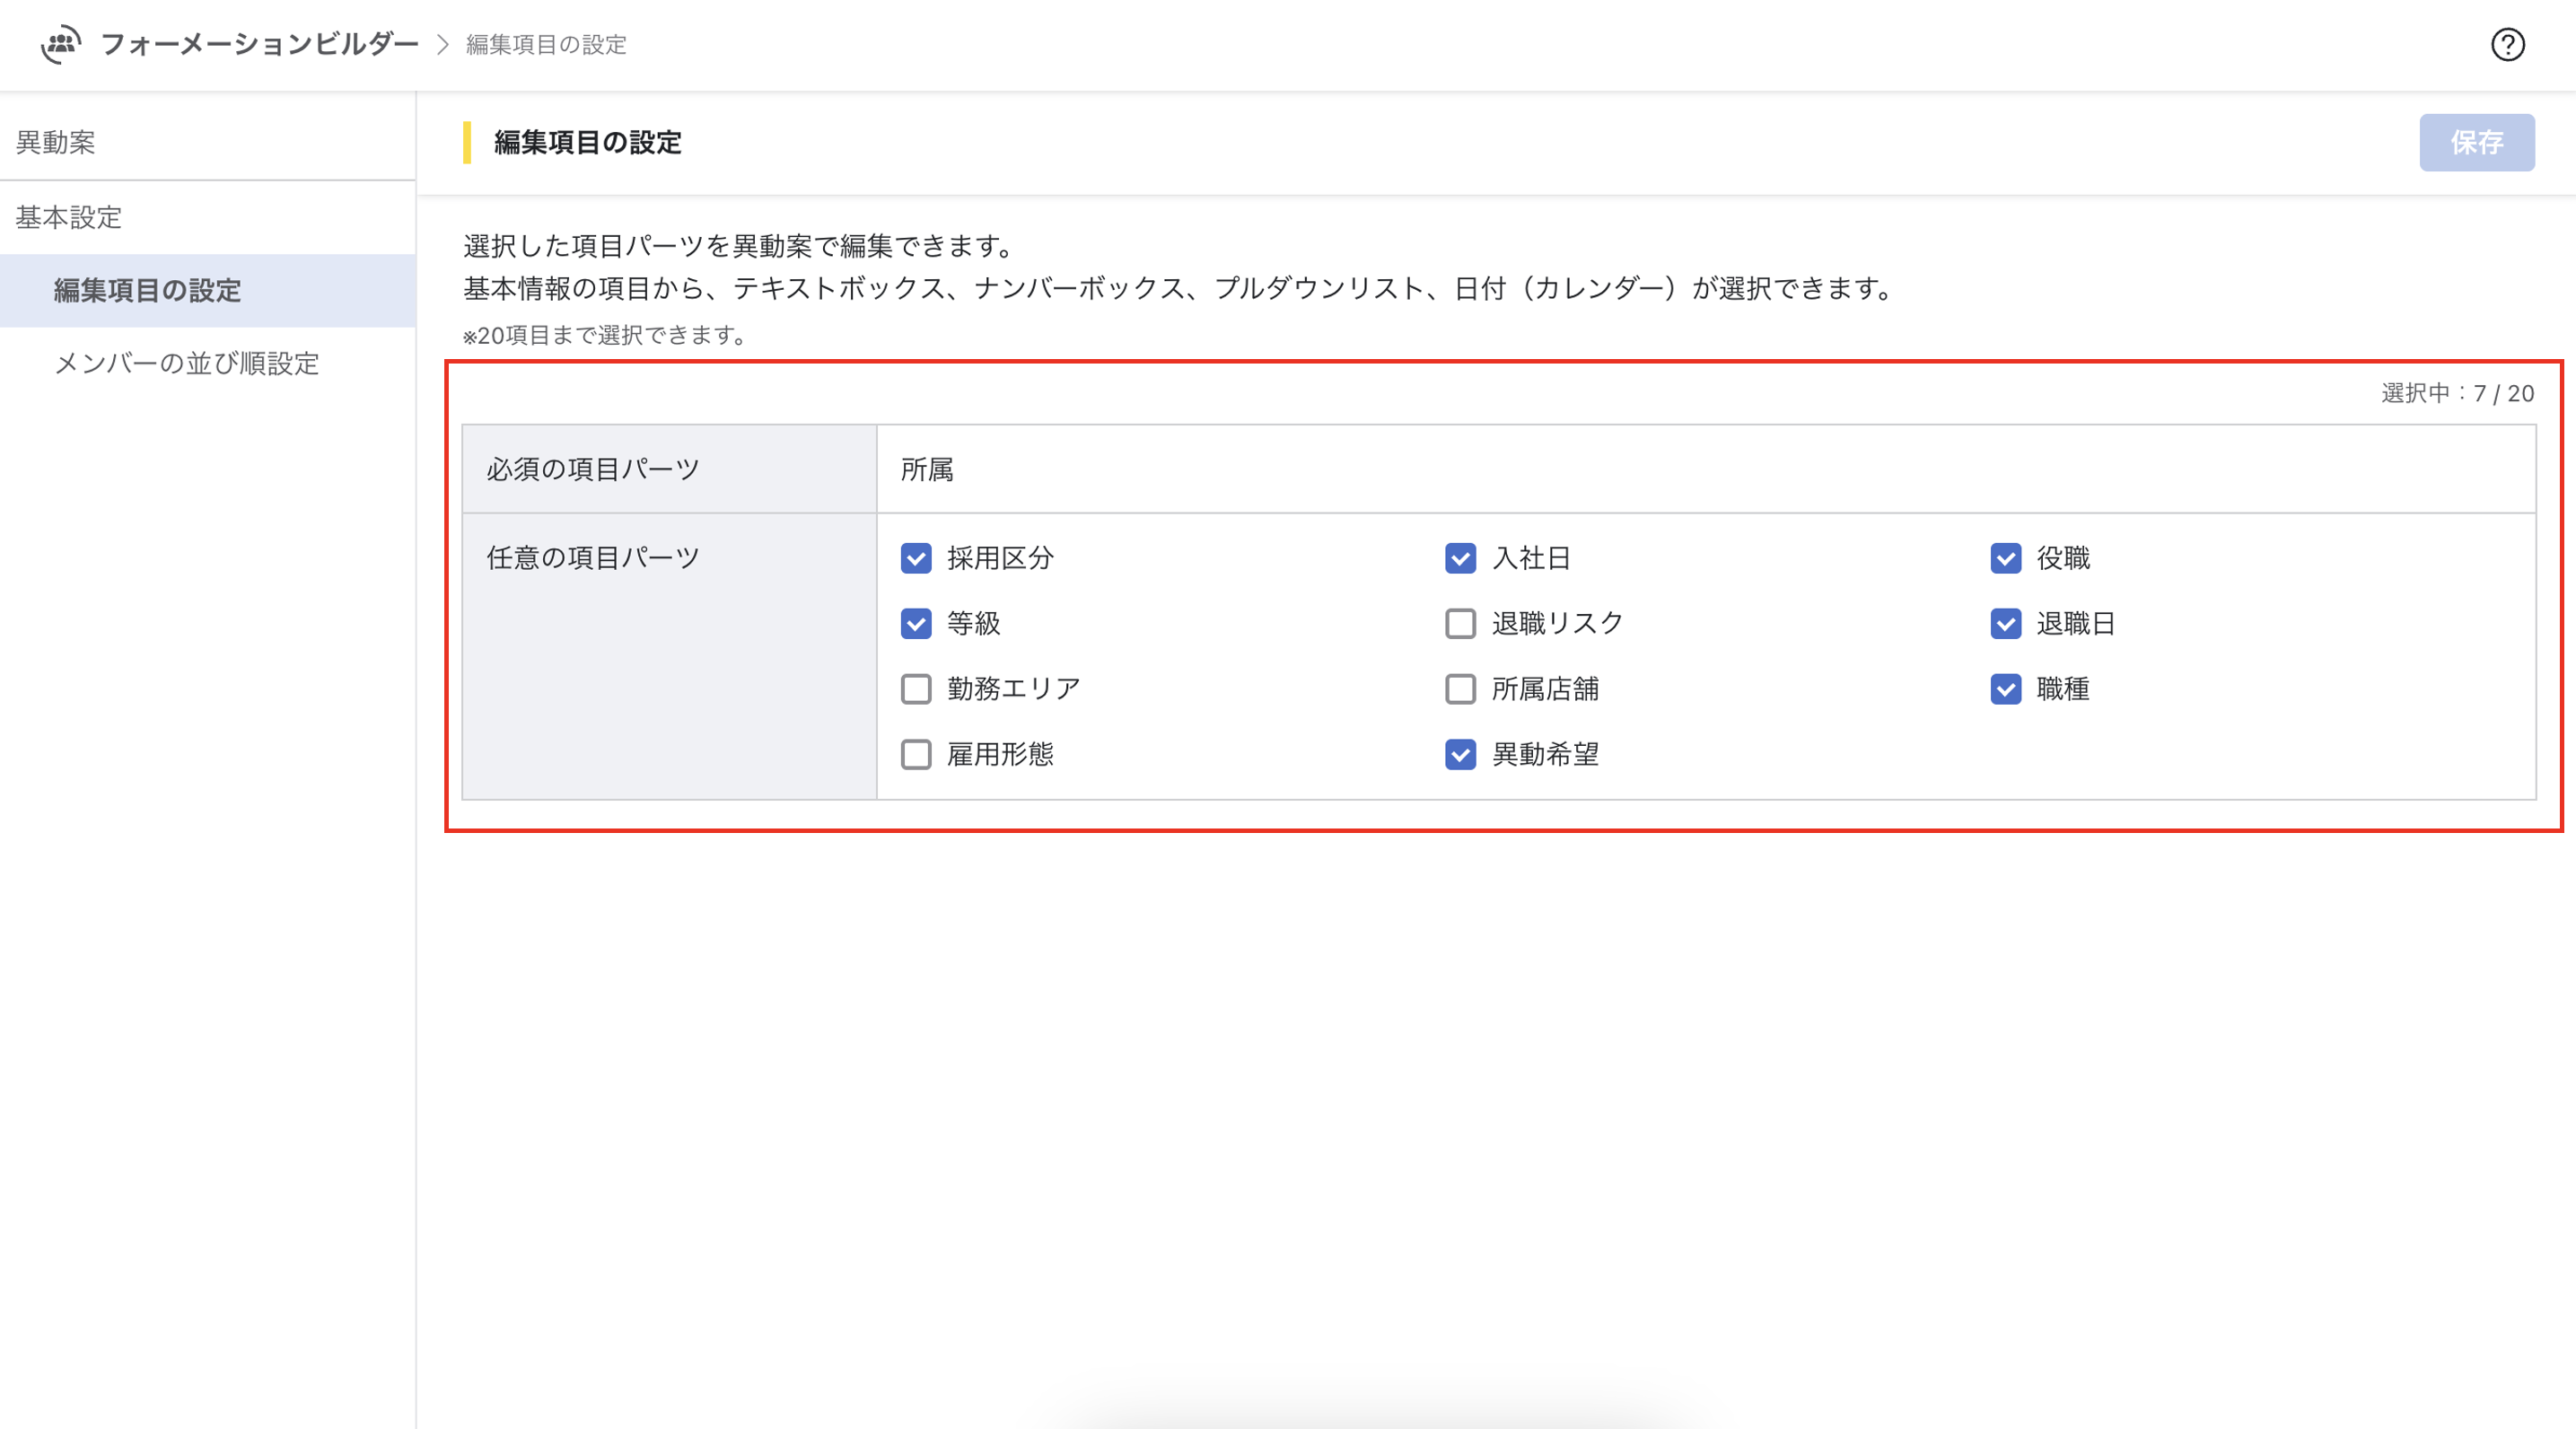Uncheck the 採用区分 checkbox
This screenshot has height=1429, width=2576.
pos(916,558)
